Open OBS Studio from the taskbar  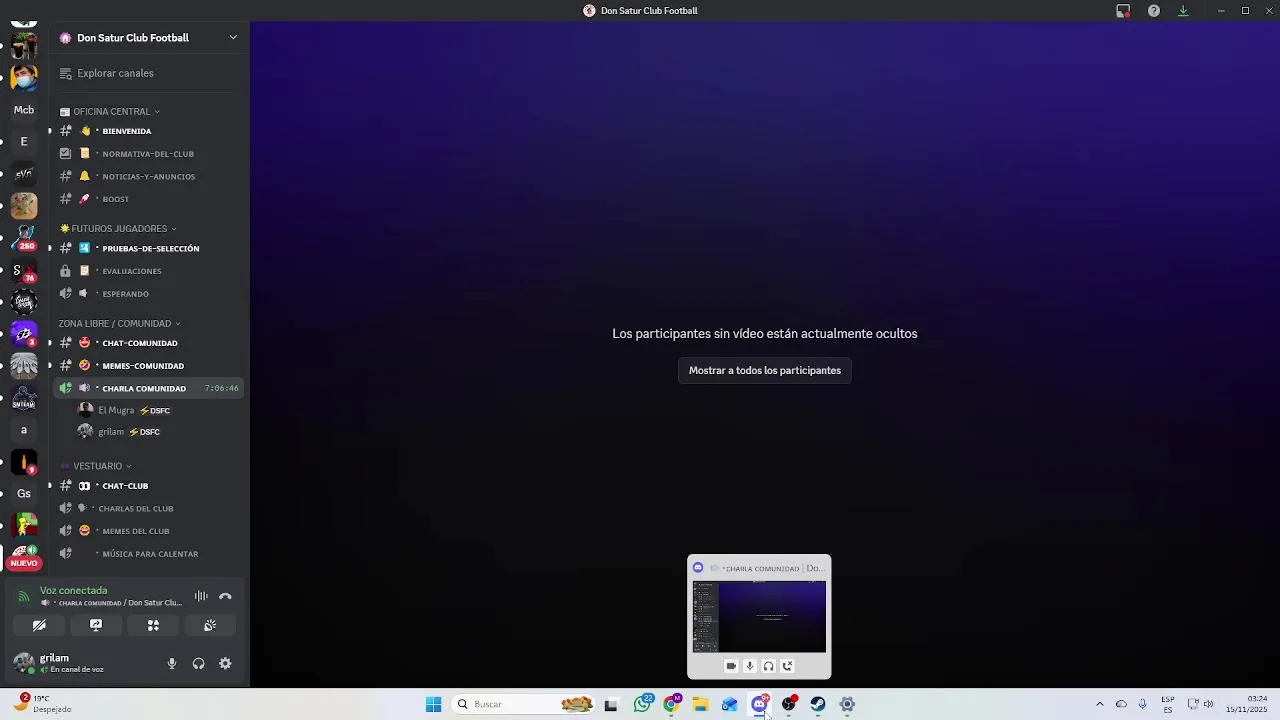click(x=789, y=704)
